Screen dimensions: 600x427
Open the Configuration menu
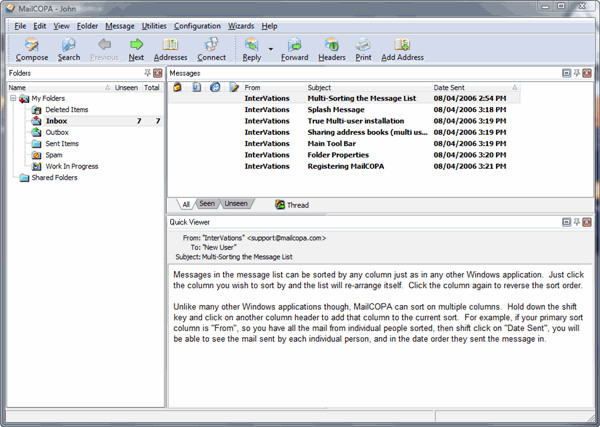point(197,26)
